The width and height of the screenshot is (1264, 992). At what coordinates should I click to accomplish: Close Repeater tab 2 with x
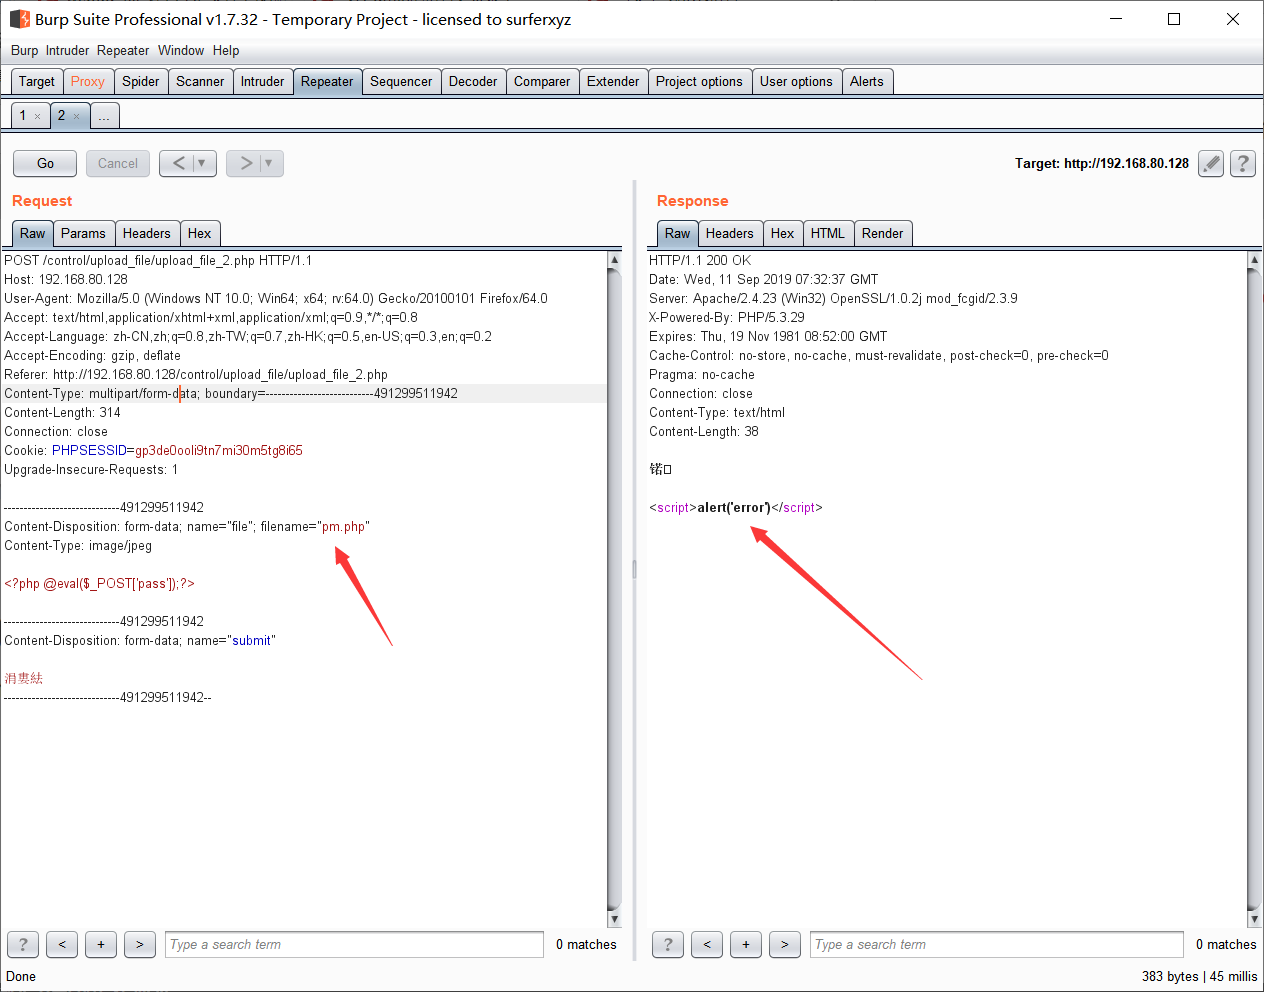76,117
